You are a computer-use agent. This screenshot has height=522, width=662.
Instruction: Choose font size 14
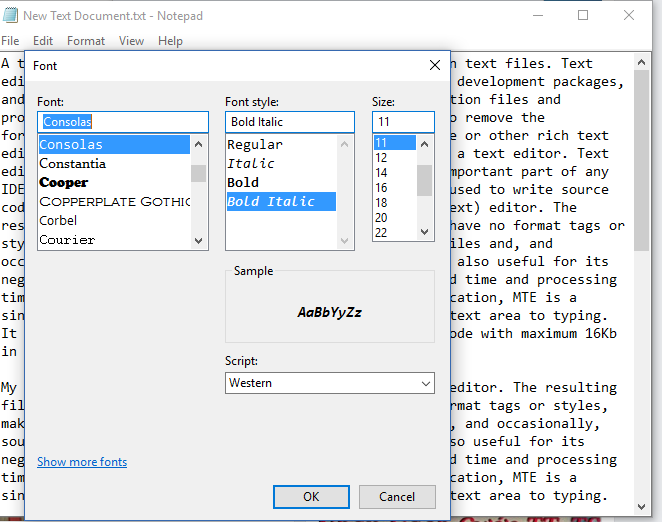coord(381,173)
